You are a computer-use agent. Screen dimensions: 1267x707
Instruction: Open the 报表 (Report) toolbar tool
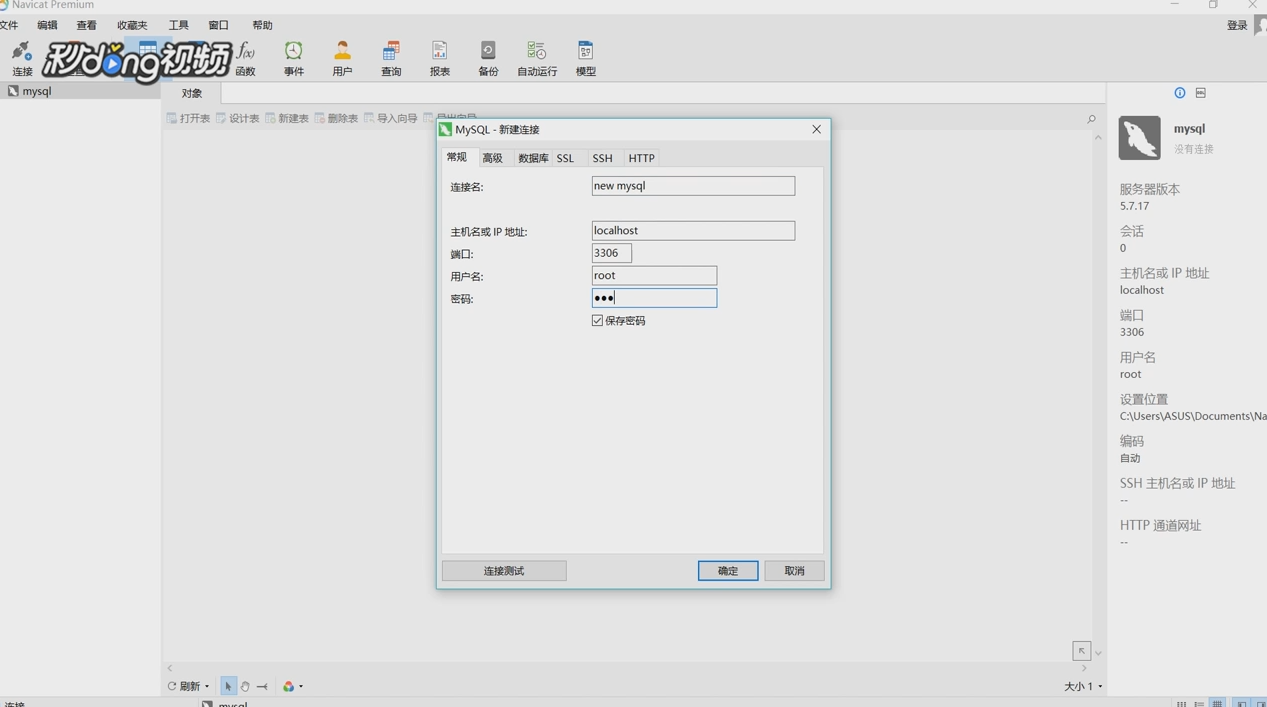tap(439, 59)
